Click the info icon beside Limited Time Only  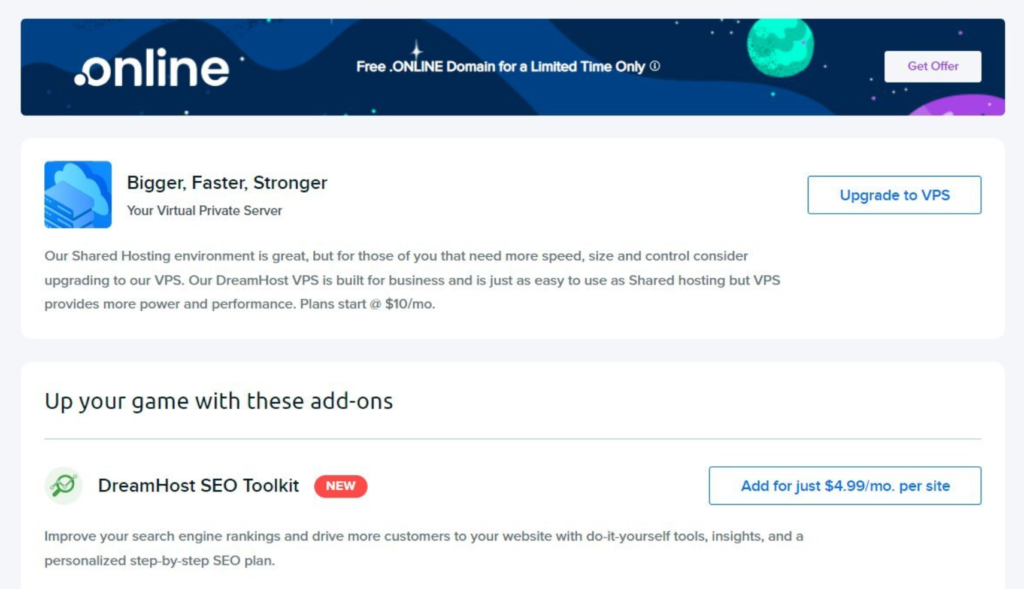(x=655, y=66)
